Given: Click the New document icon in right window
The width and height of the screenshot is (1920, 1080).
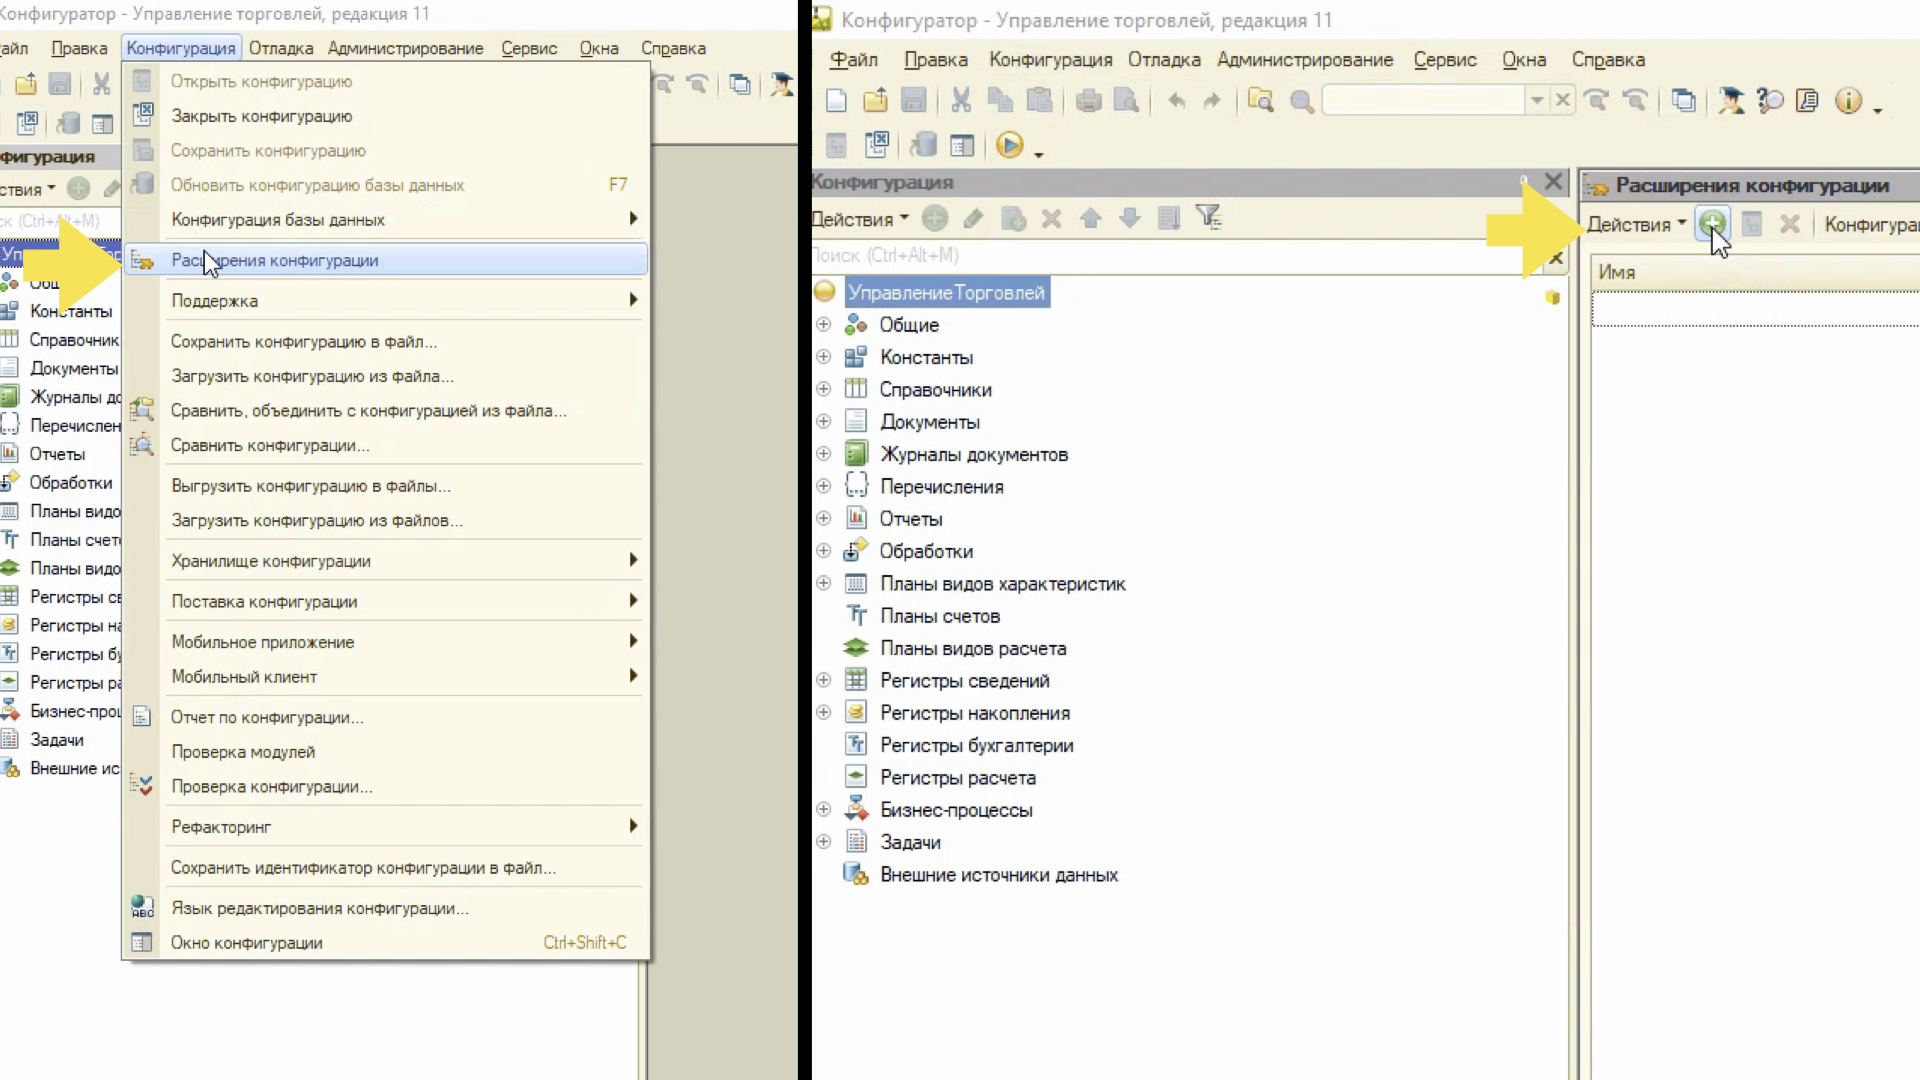Looking at the screenshot, I should 837,100.
